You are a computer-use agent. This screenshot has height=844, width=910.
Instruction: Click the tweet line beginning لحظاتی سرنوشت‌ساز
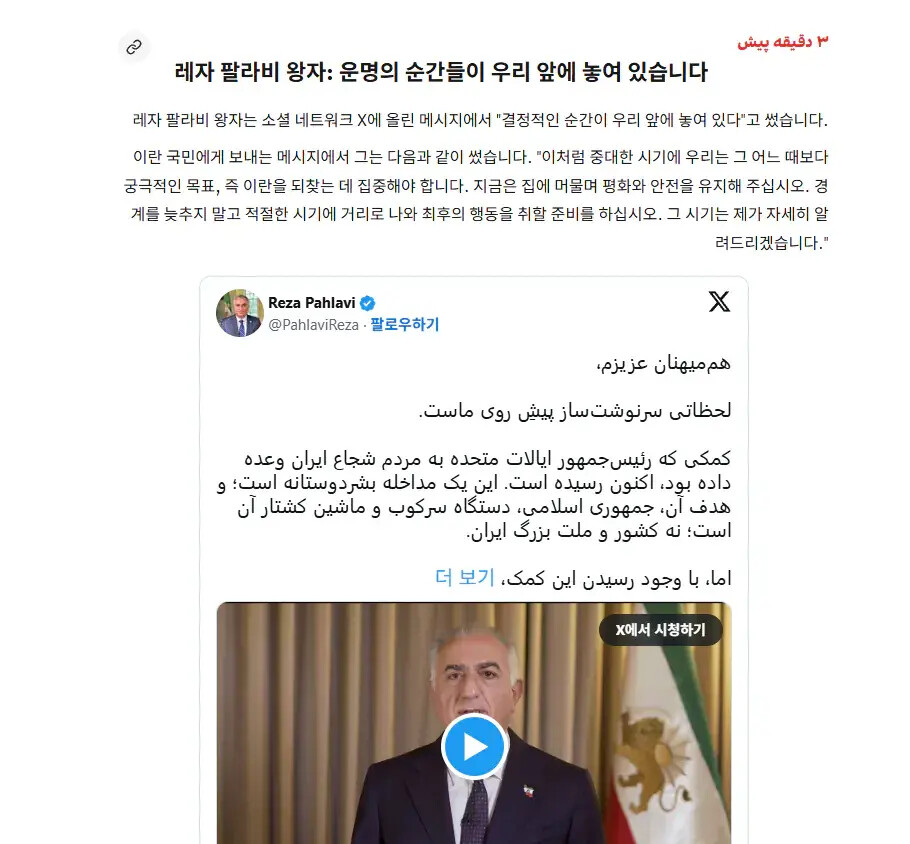575,411
